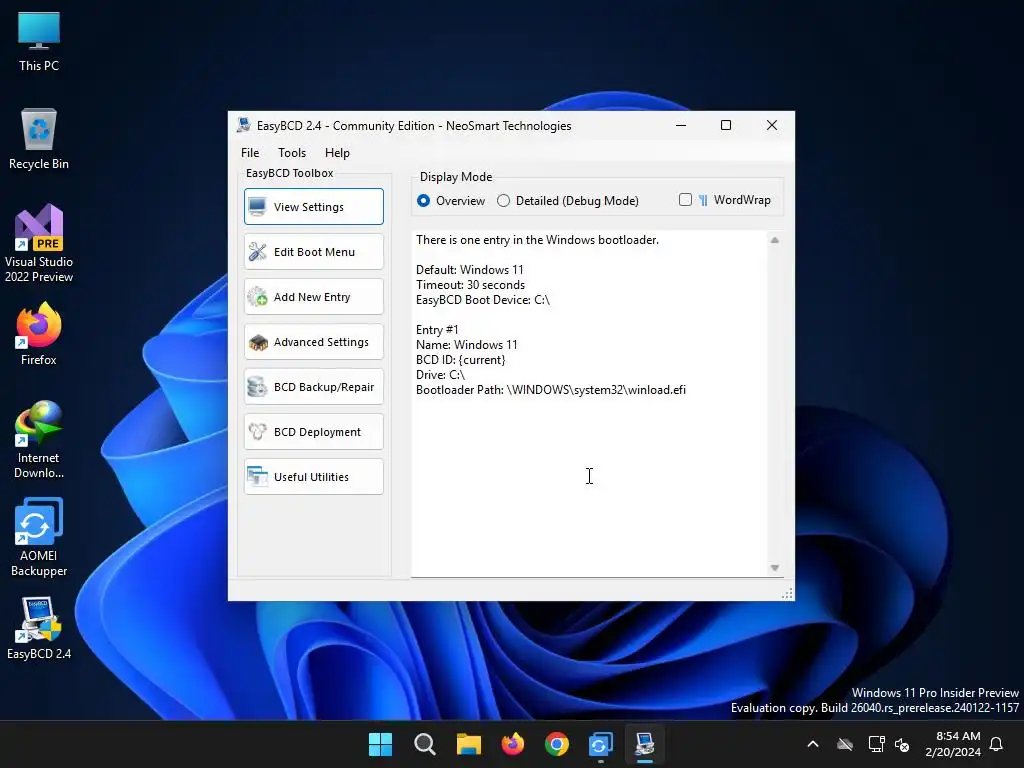The image size is (1024, 768).
Task: Click the network status tray icon
Action: point(876,744)
